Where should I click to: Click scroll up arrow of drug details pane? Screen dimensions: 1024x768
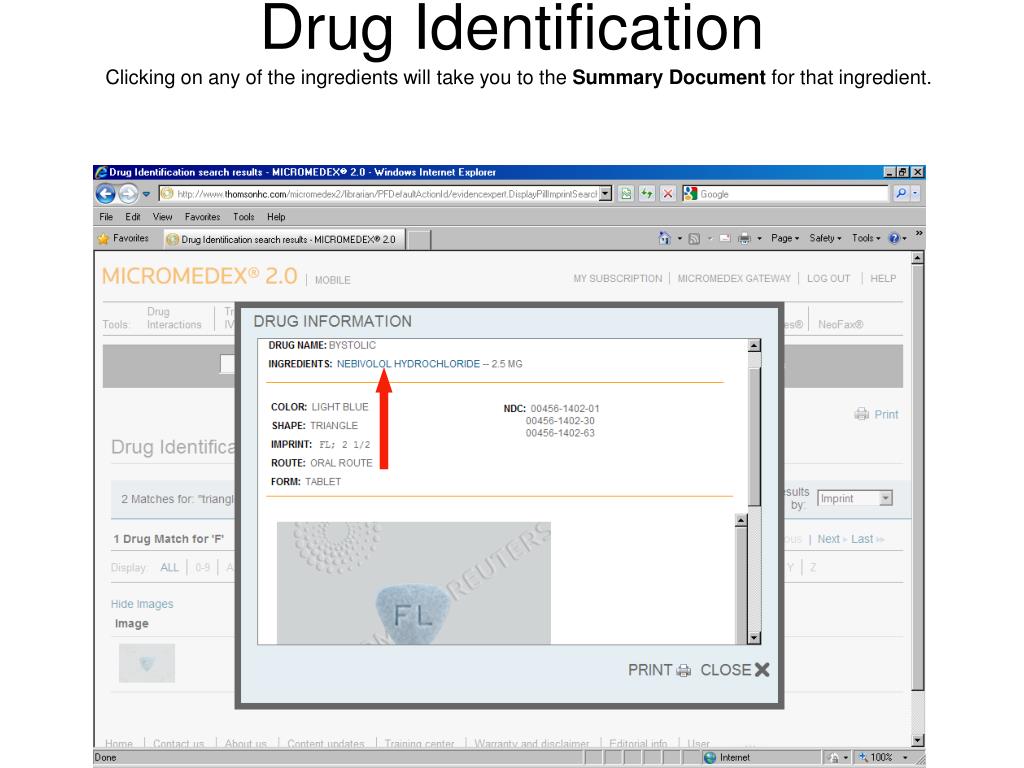click(x=754, y=345)
